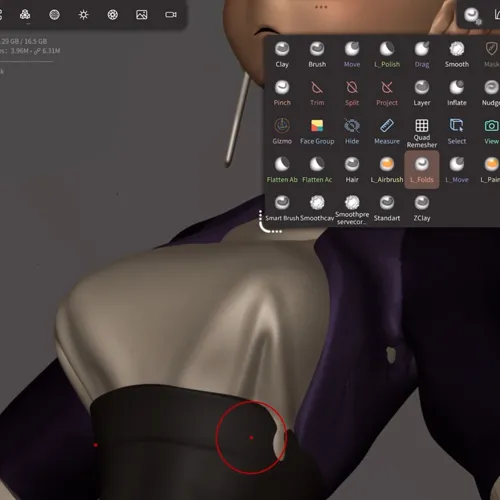500x500 pixels.
Task: Activate the Select tool
Action: 457,132
